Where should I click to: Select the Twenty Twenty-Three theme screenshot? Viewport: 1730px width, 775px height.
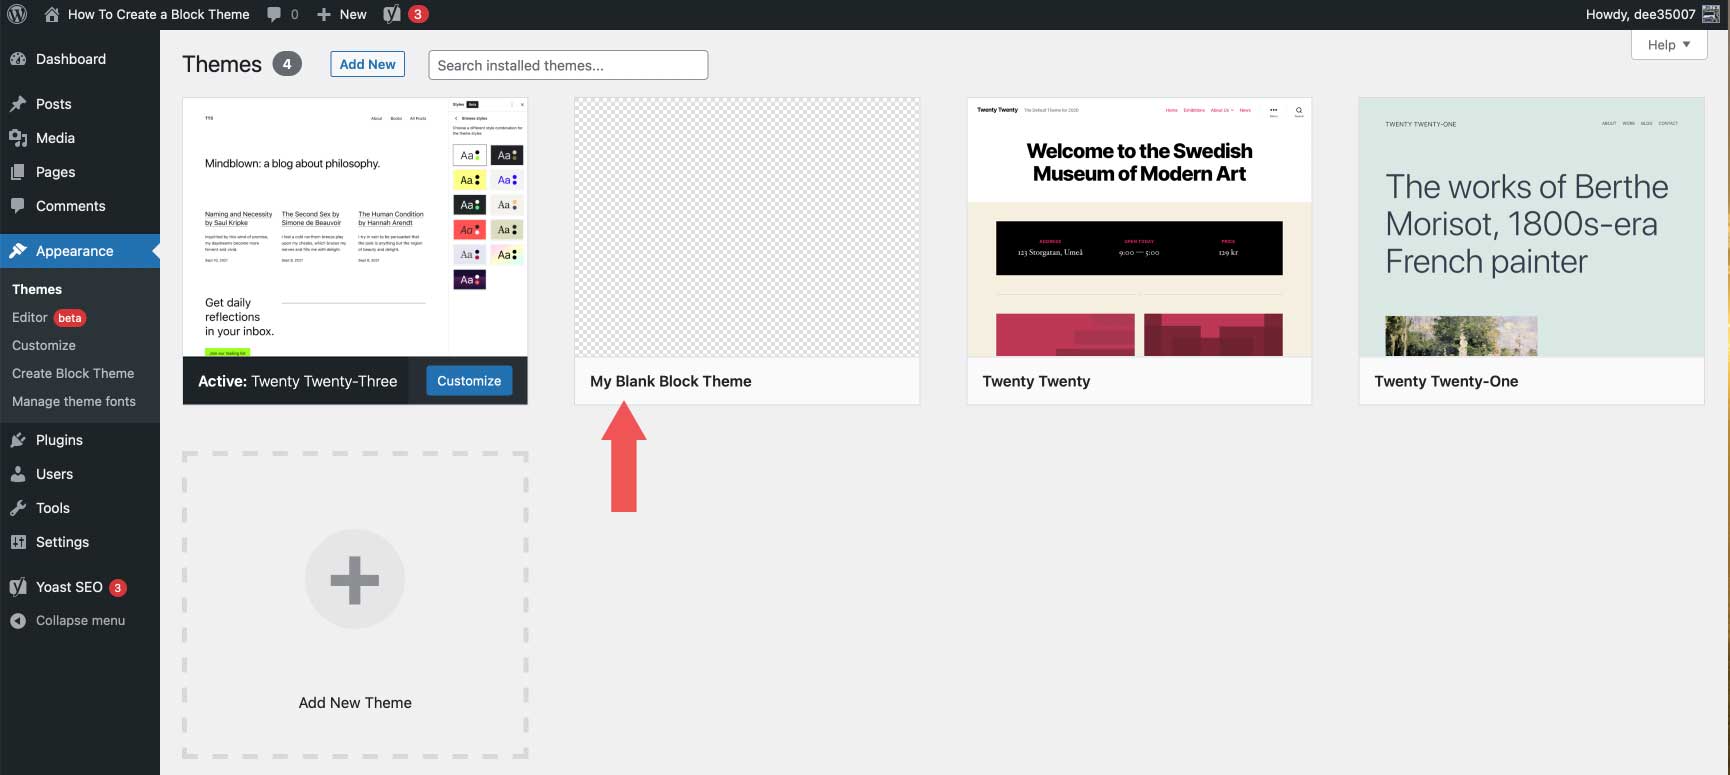pyautogui.click(x=355, y=227)
